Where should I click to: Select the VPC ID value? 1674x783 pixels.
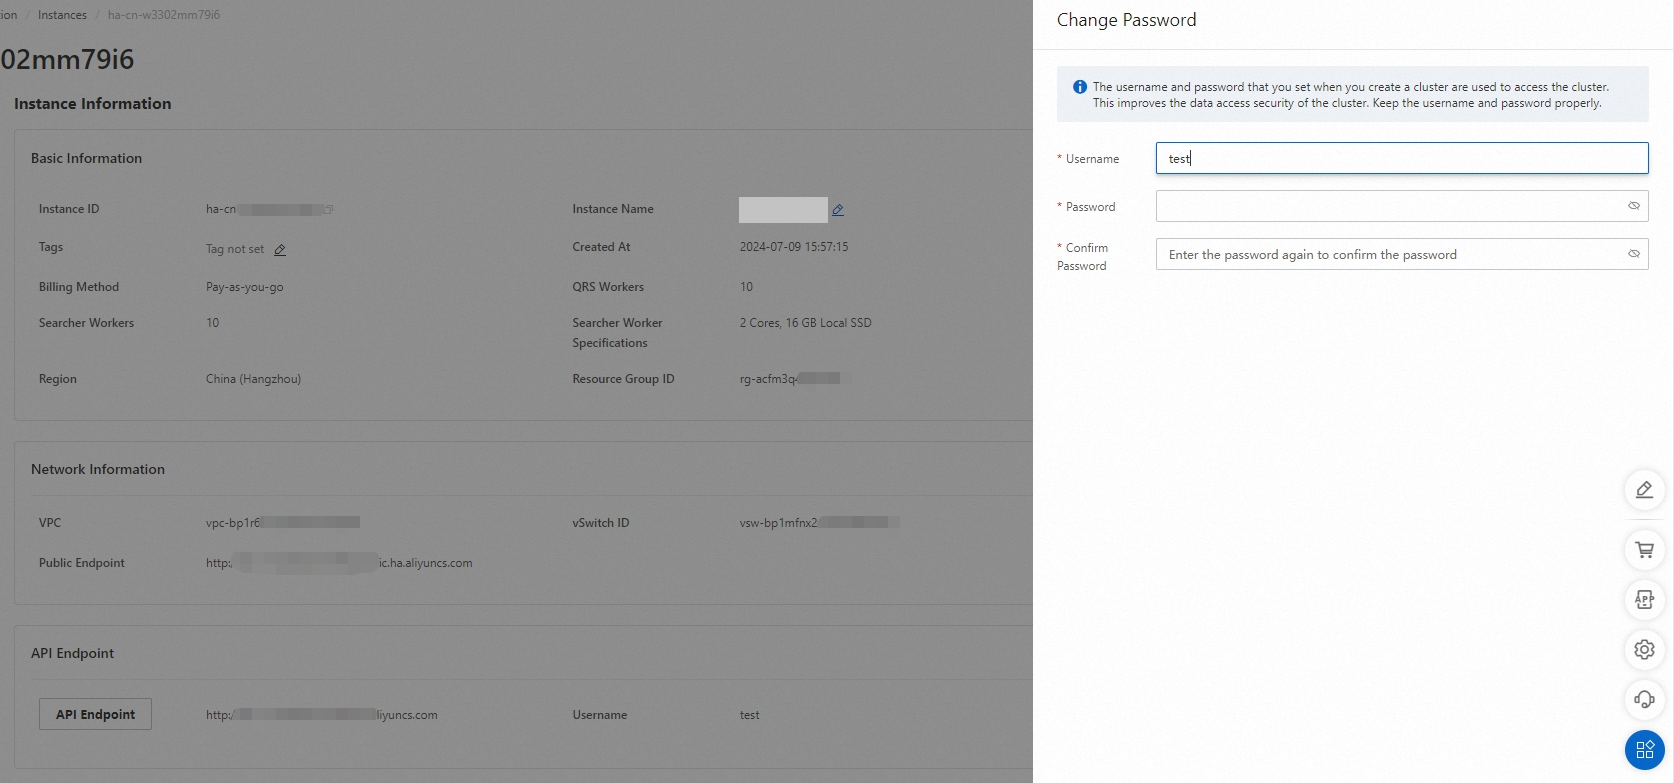pyautogui.click(x=283, y=523)
